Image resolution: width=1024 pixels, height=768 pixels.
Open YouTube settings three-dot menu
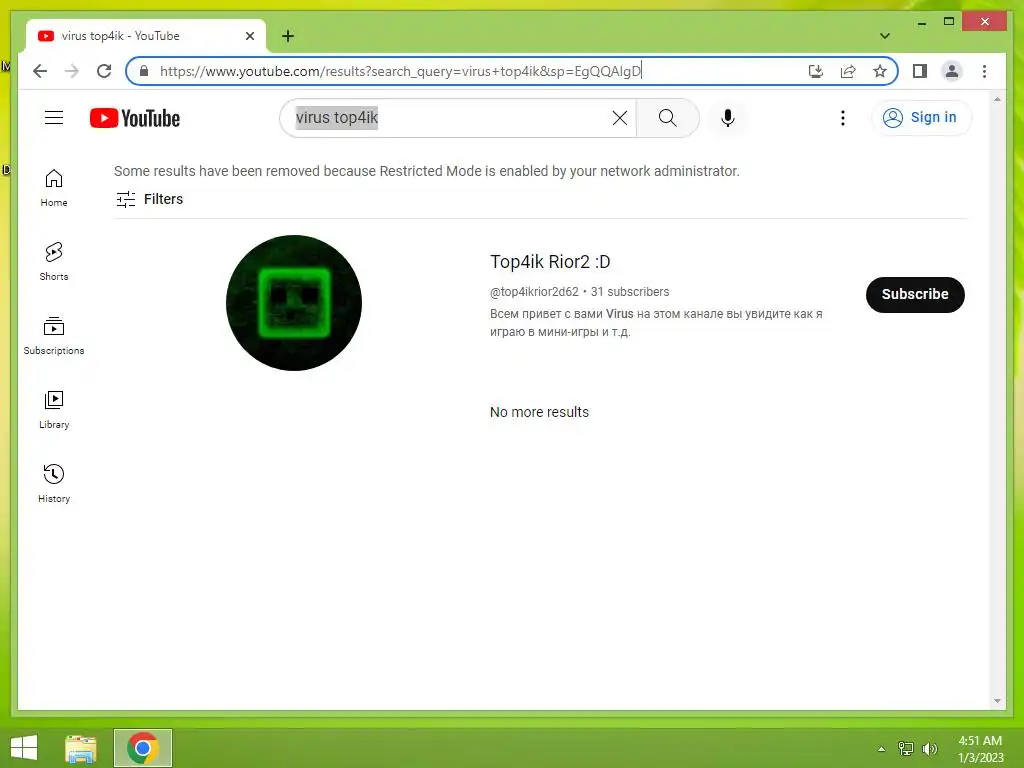point(842,118)
